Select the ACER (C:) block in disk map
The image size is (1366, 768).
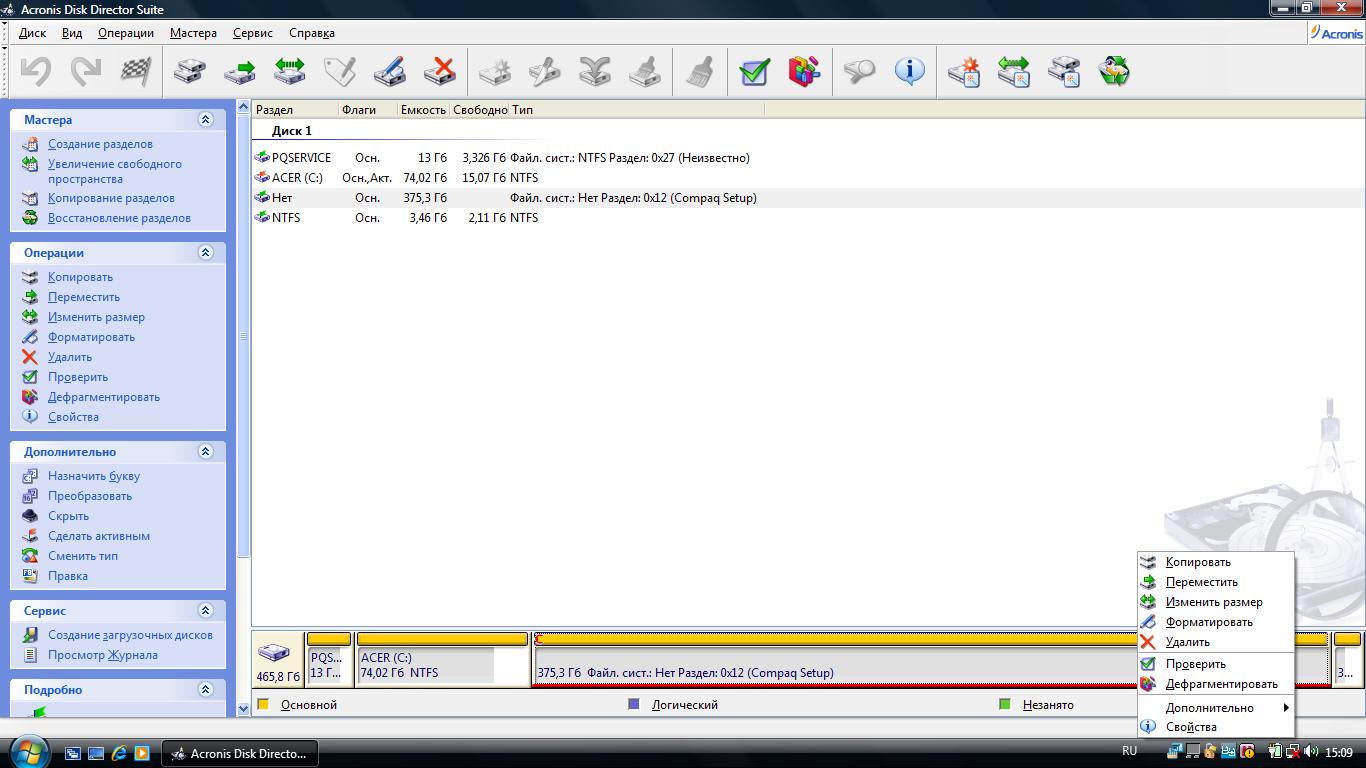(x=442, y=659)
